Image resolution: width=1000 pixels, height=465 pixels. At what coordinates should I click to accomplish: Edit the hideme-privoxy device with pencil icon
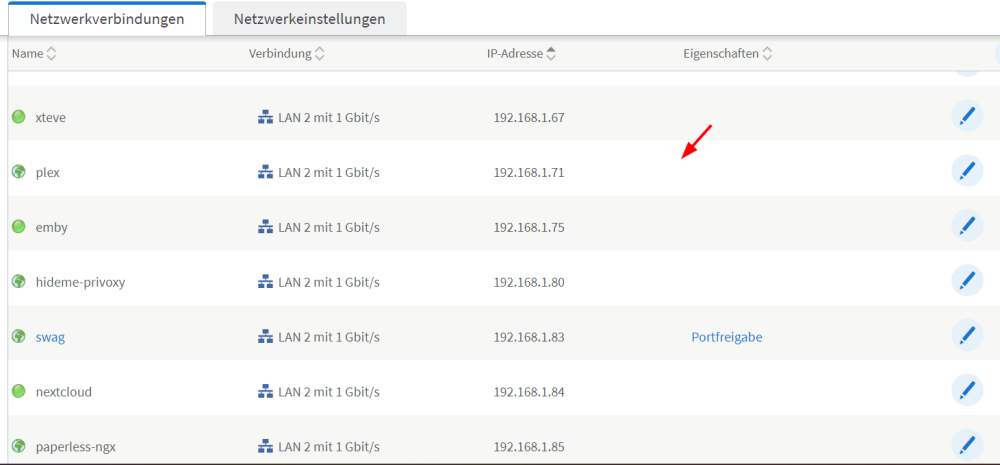point(967,281)
